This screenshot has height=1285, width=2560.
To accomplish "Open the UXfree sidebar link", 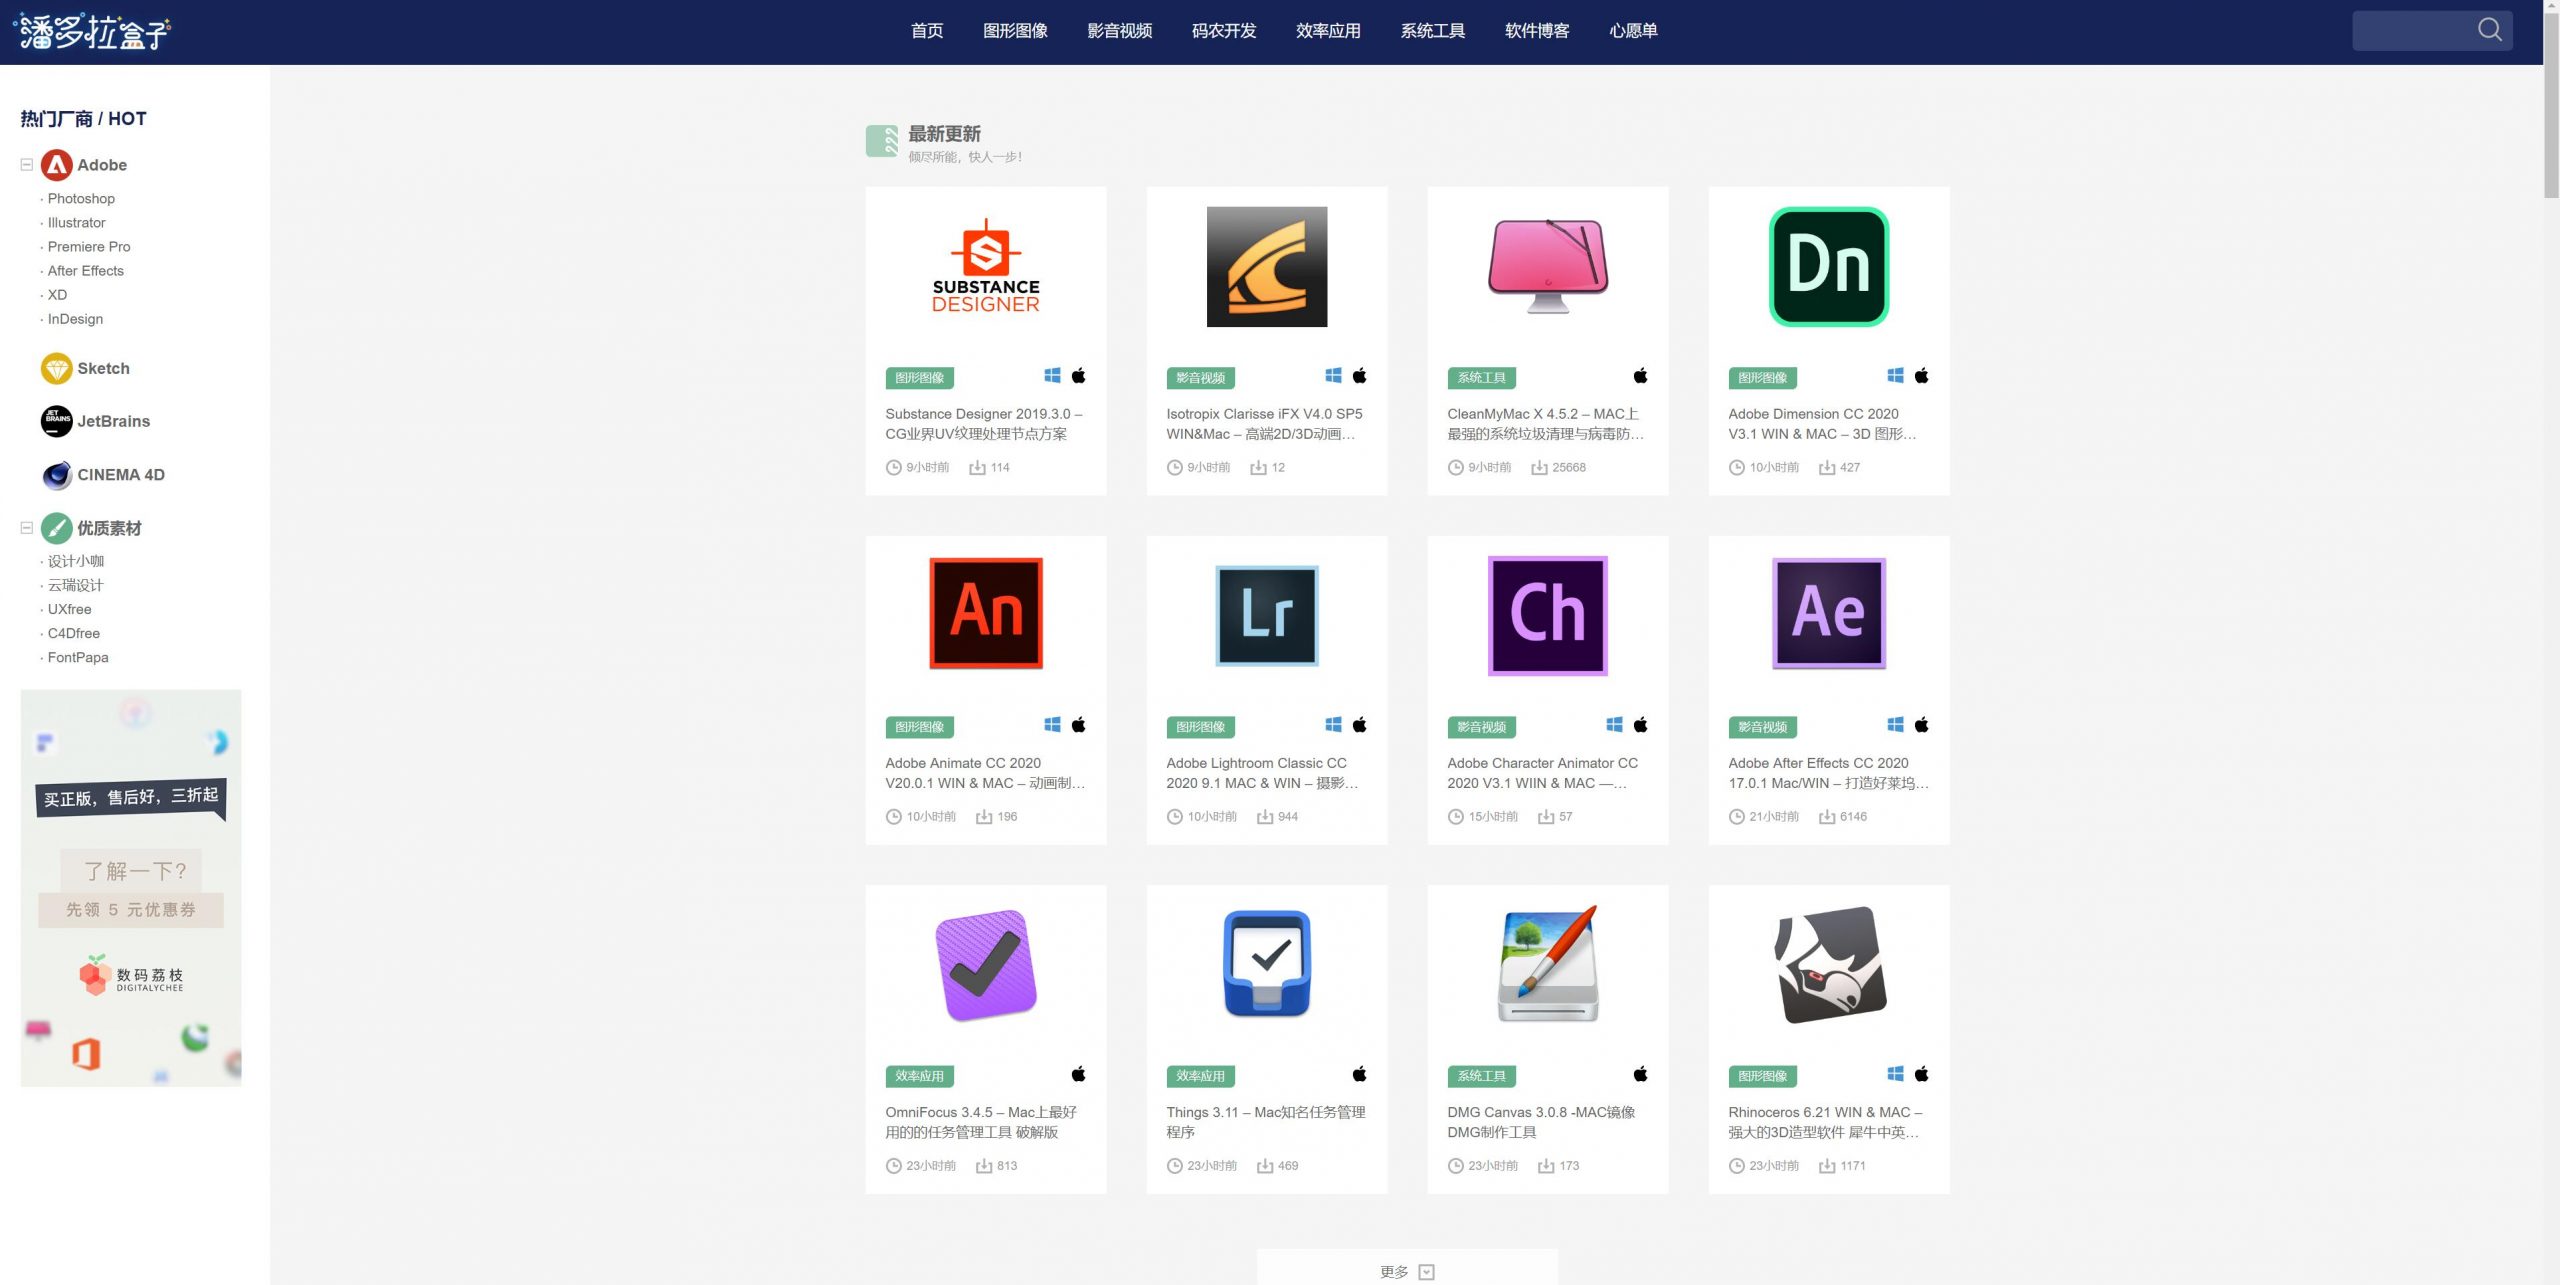I will (x=69, y=609).
